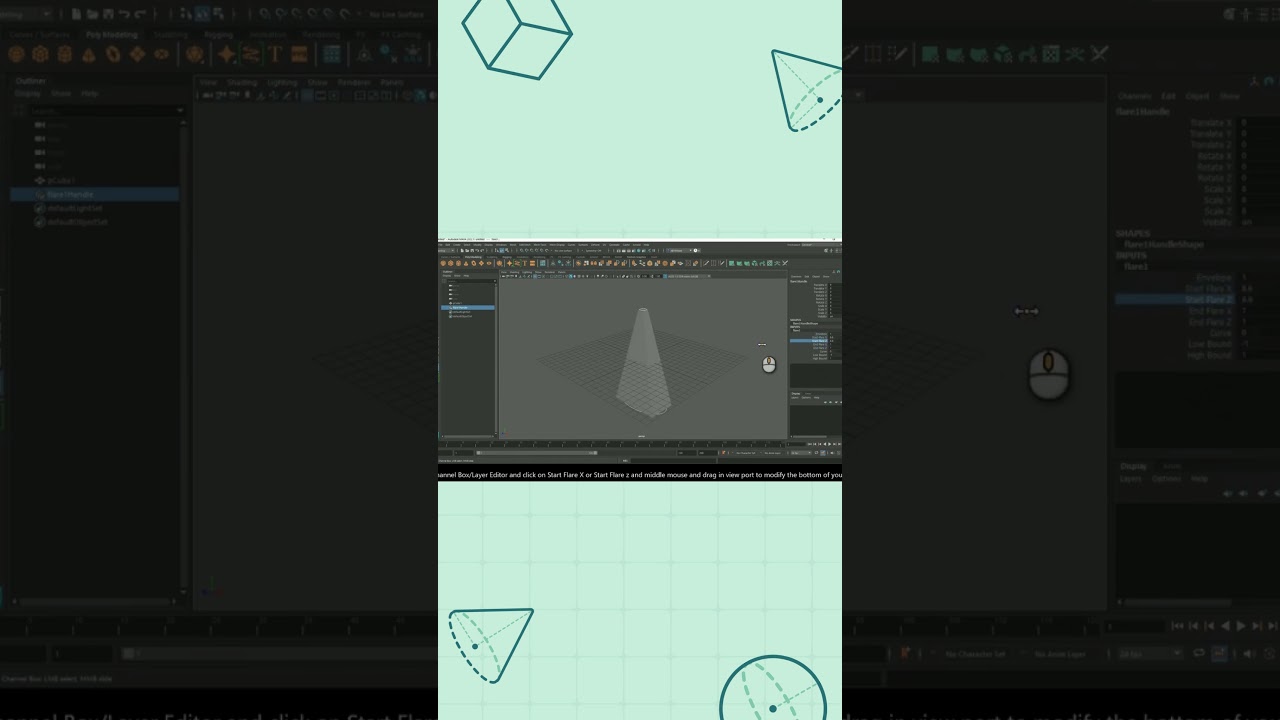Click the Envelope attribute in small window's Channel Box

tap(821, 334)
